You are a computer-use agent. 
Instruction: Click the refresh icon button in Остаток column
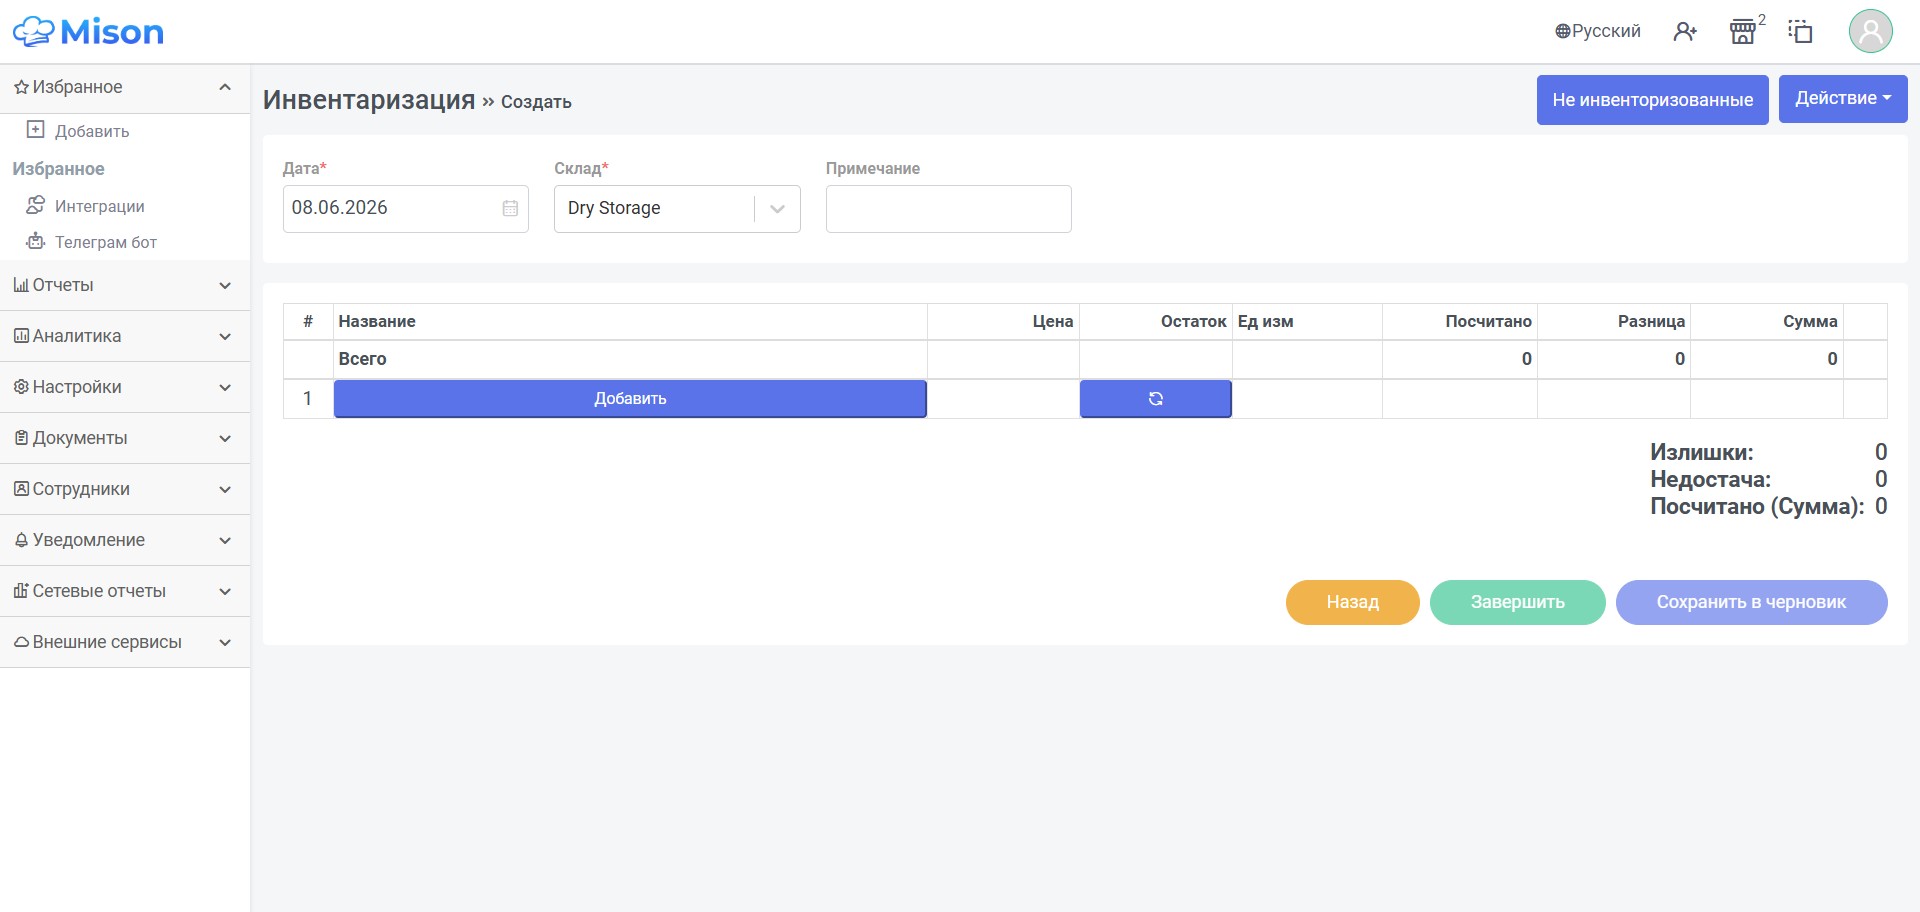point(1155,398)
